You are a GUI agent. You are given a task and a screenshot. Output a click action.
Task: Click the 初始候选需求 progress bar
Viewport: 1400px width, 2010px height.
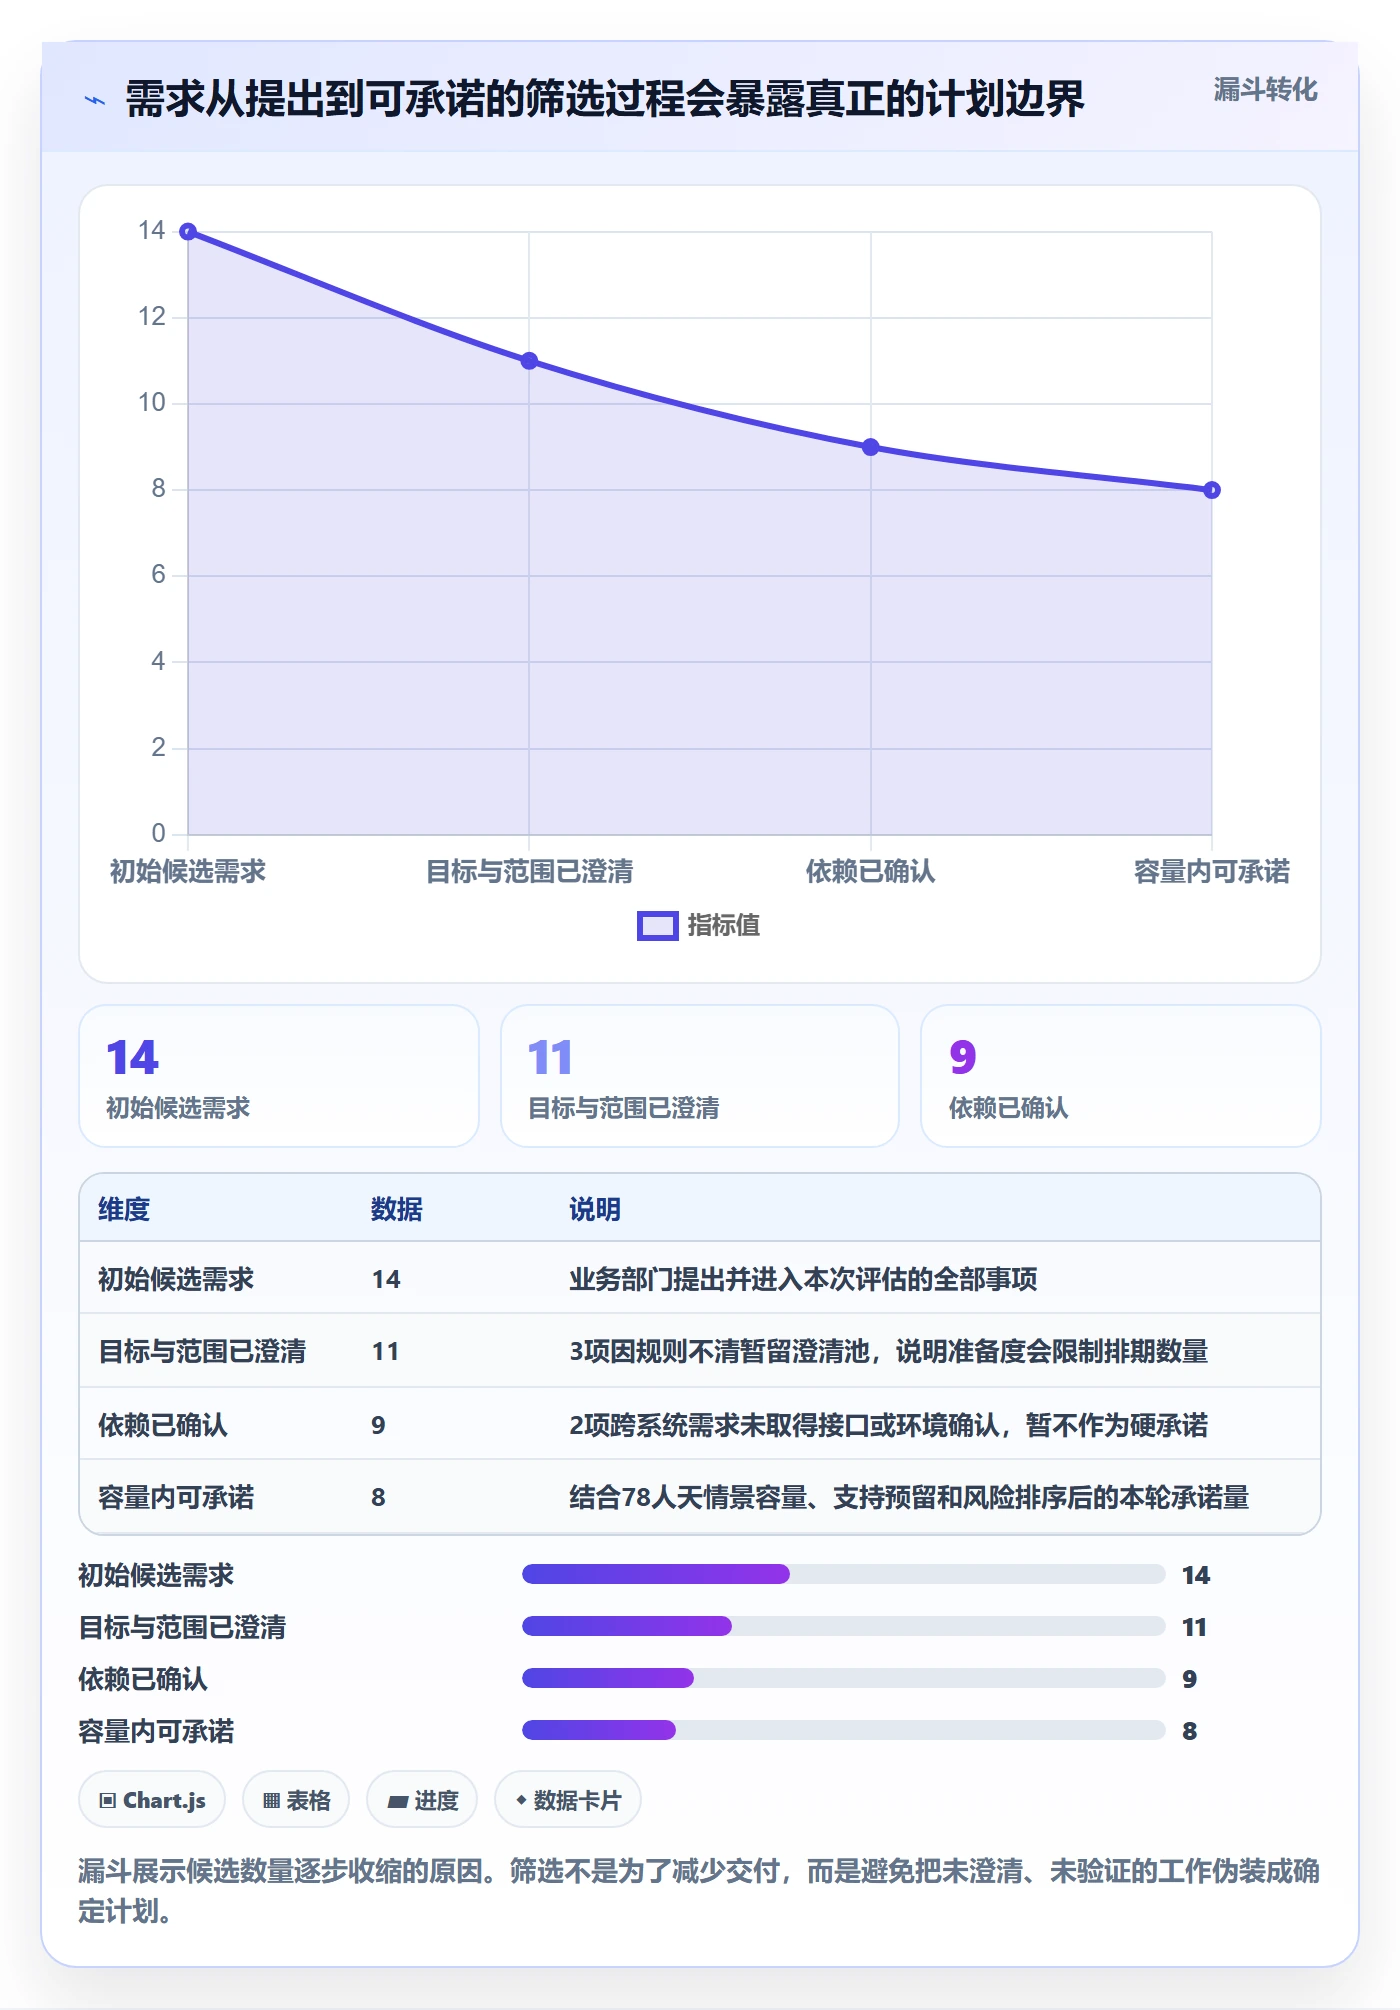[x=844, y=1574]
